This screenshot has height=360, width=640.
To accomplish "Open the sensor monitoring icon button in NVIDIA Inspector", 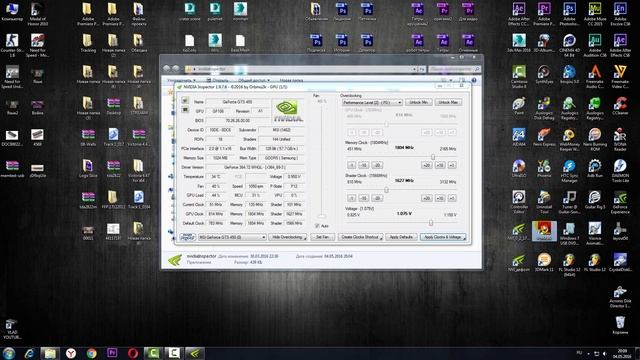I will pos(185,110).
